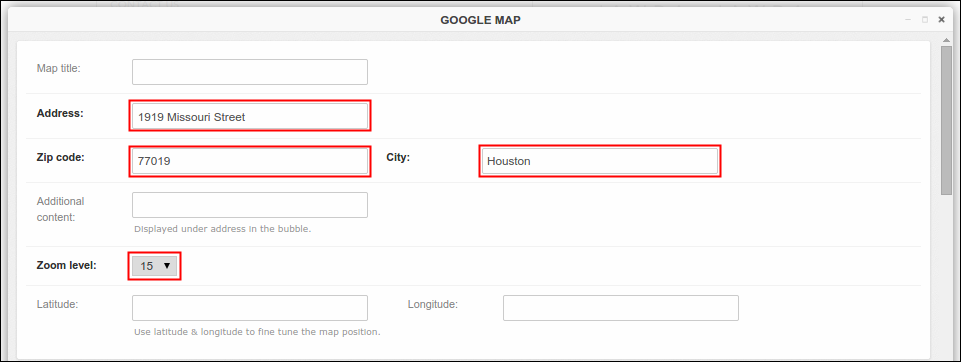Click the Additional content input box
Viewport: 961px width, 362px height.
249,205
